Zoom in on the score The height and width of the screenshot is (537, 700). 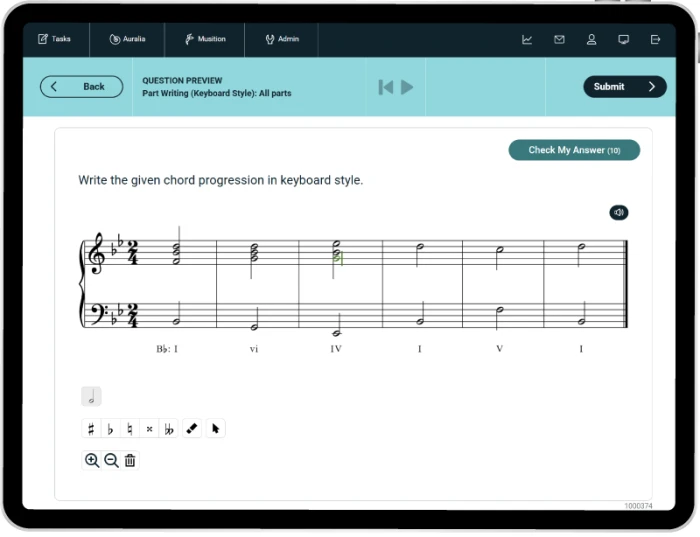point(92,460)
